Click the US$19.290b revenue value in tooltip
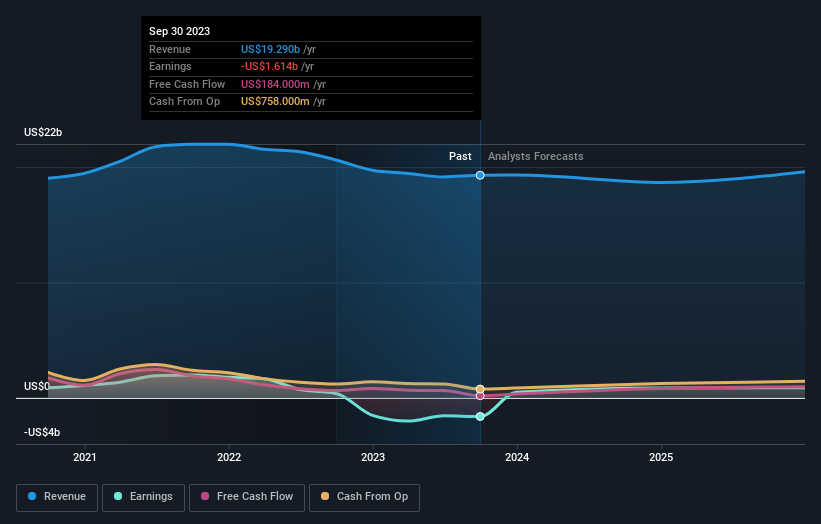 point(270,49)
